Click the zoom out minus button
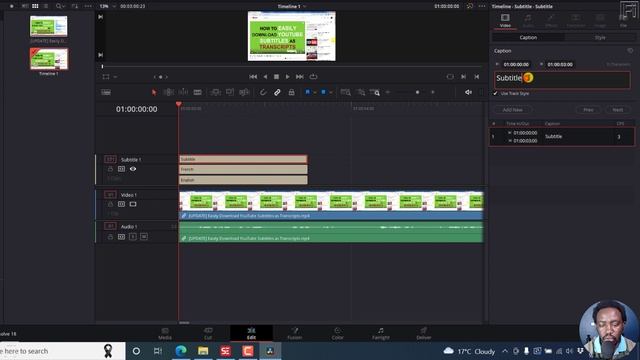 [x=388, y=92]
